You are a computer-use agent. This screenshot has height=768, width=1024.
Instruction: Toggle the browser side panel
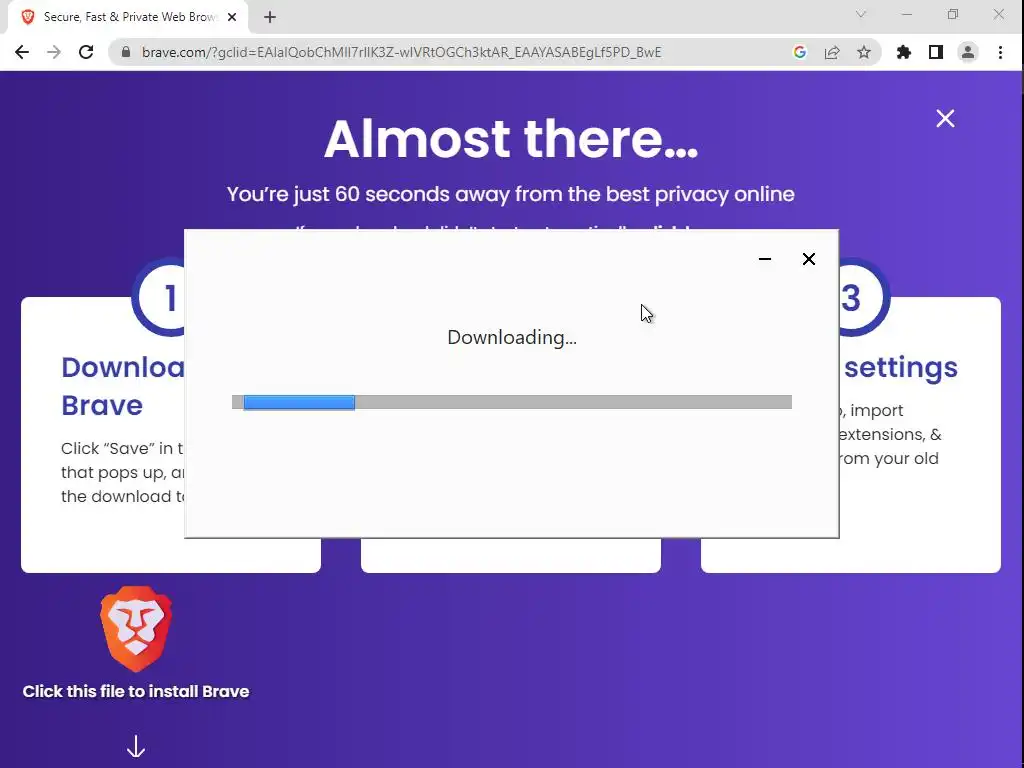pyautogui.click(x=936, y=52)
